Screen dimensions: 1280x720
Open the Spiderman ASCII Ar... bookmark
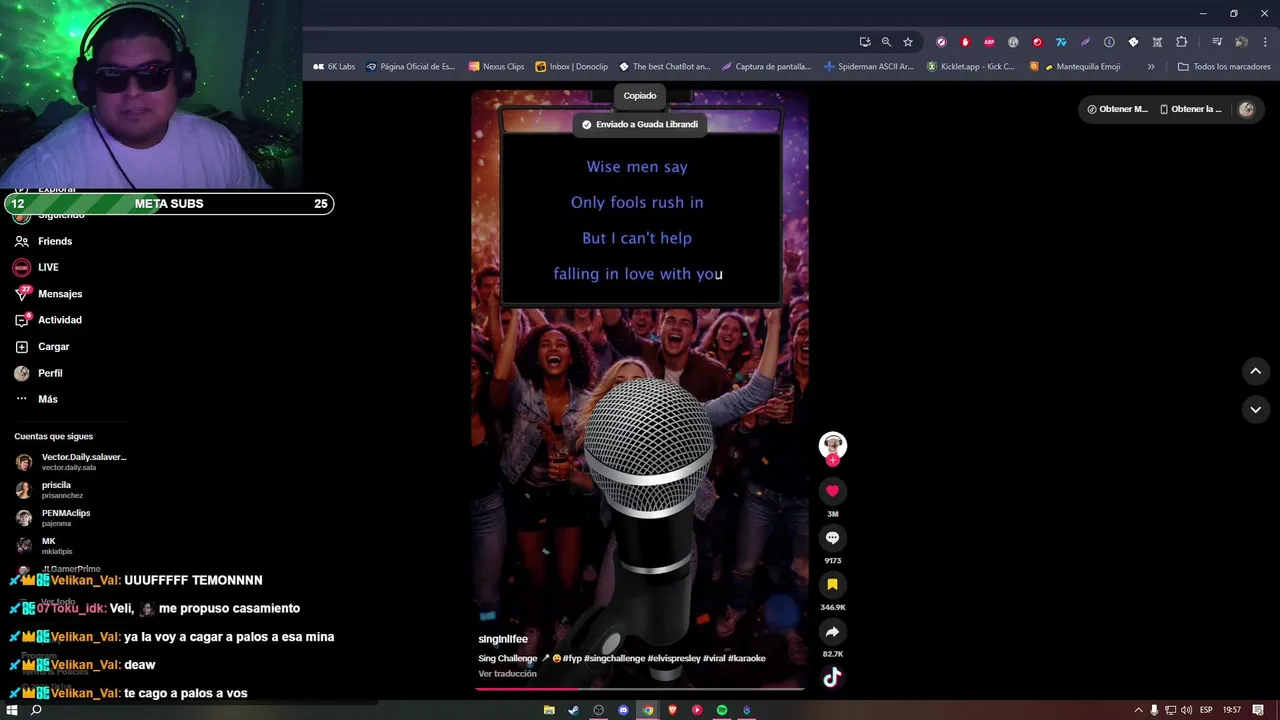(868, 67)
